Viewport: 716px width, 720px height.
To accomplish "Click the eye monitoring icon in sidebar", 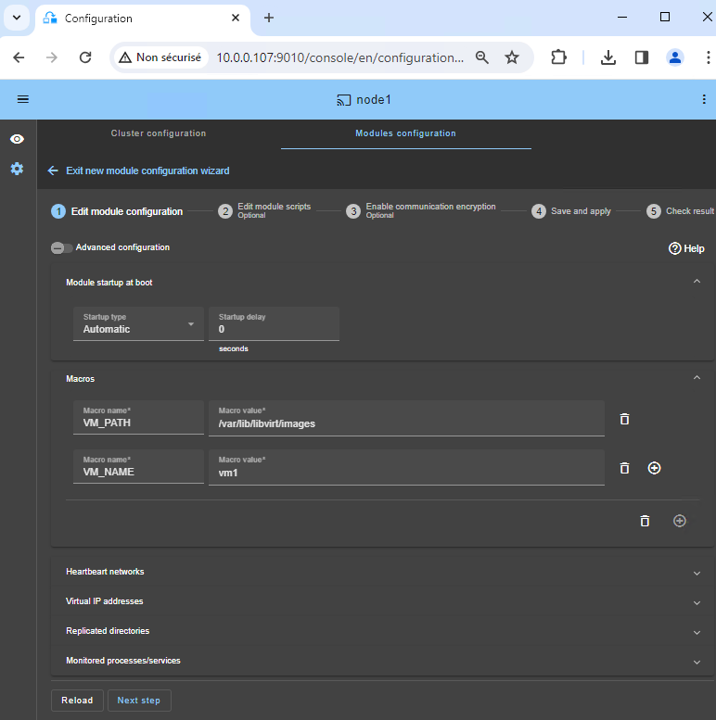I will pyautogui.click(x=17, y=139).
